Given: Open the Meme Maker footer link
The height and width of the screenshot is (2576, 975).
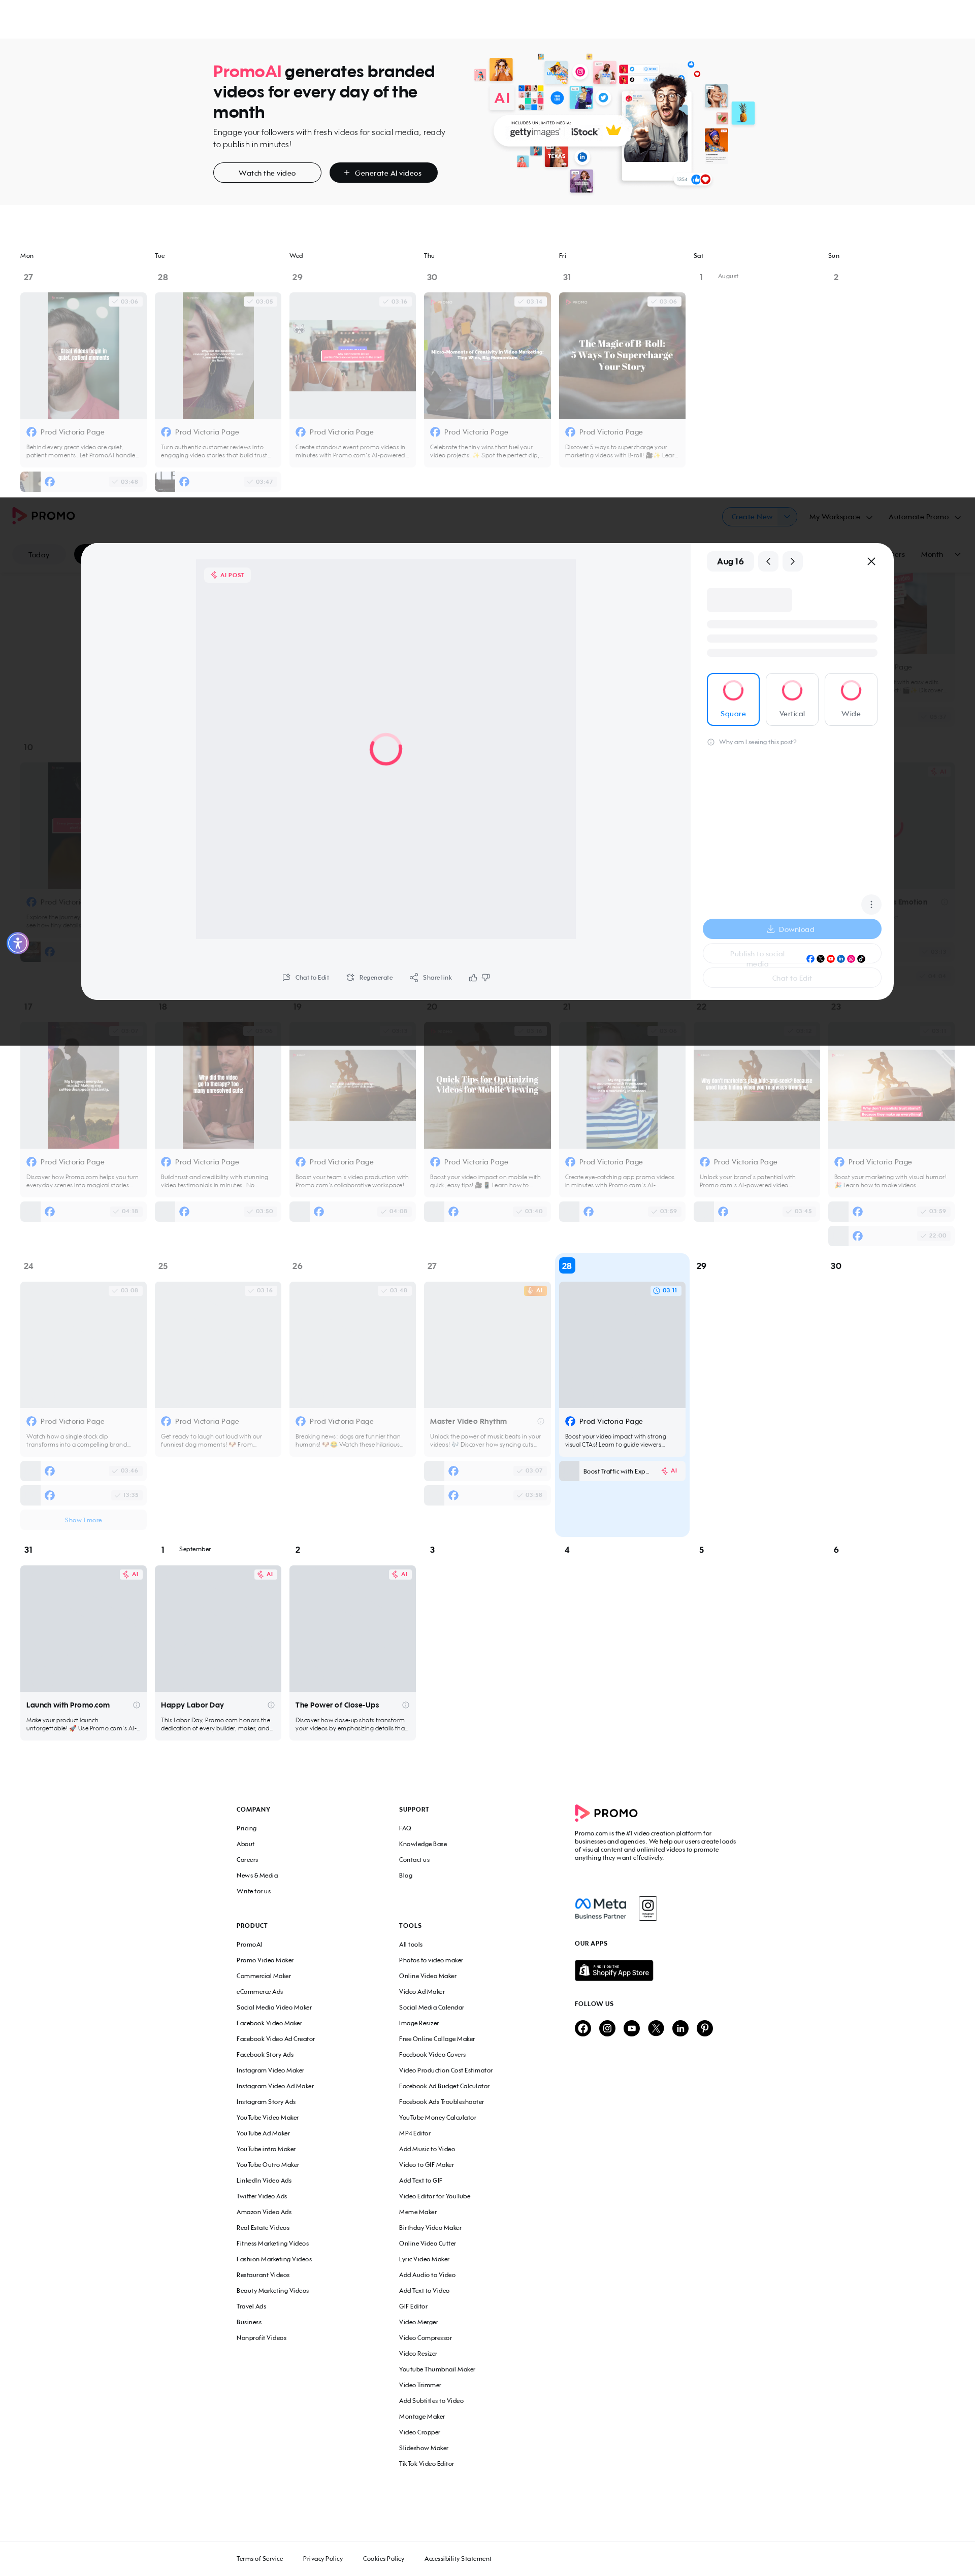Looking at the screenshot, I should pyautogui.click(x=418, y=2212).
